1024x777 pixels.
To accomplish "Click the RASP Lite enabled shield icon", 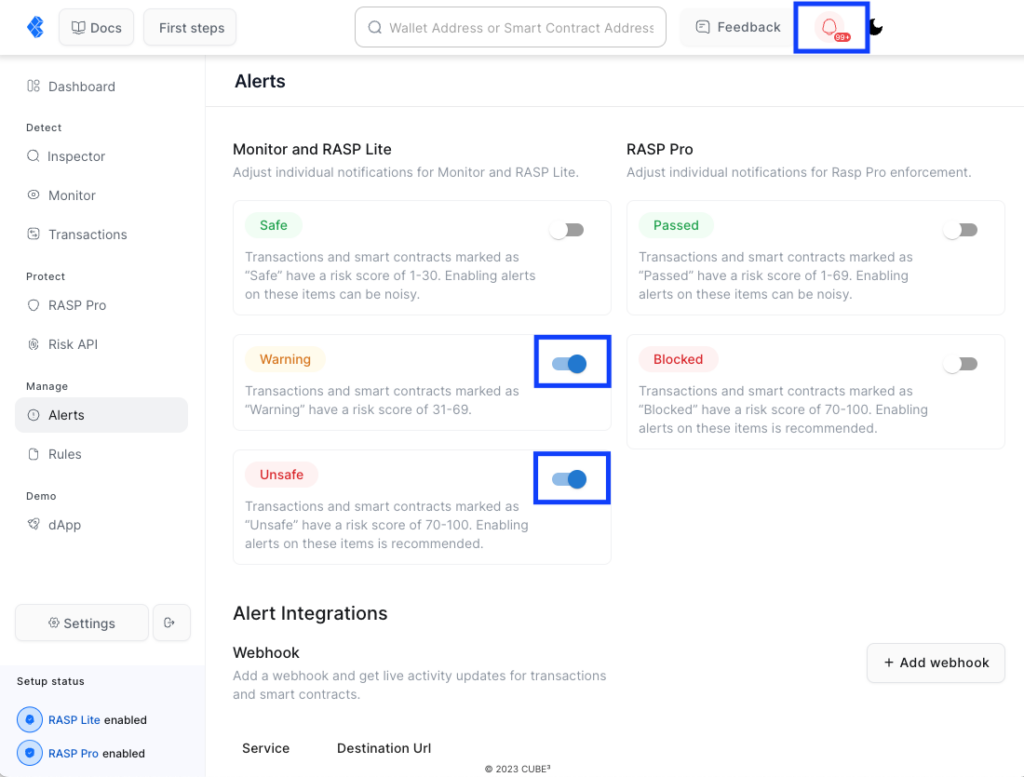I will click(x=29, y=720).
